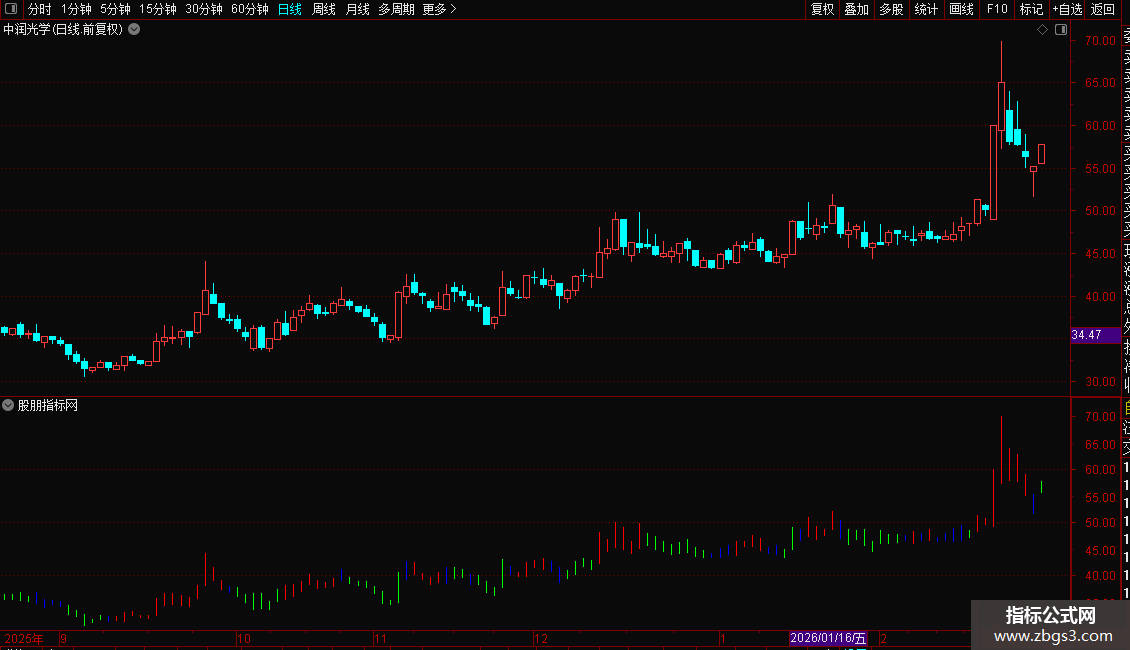Toggle the chart panel layout icon
This screenshot has height=650, width=1130.
(x=1061, y=30)
